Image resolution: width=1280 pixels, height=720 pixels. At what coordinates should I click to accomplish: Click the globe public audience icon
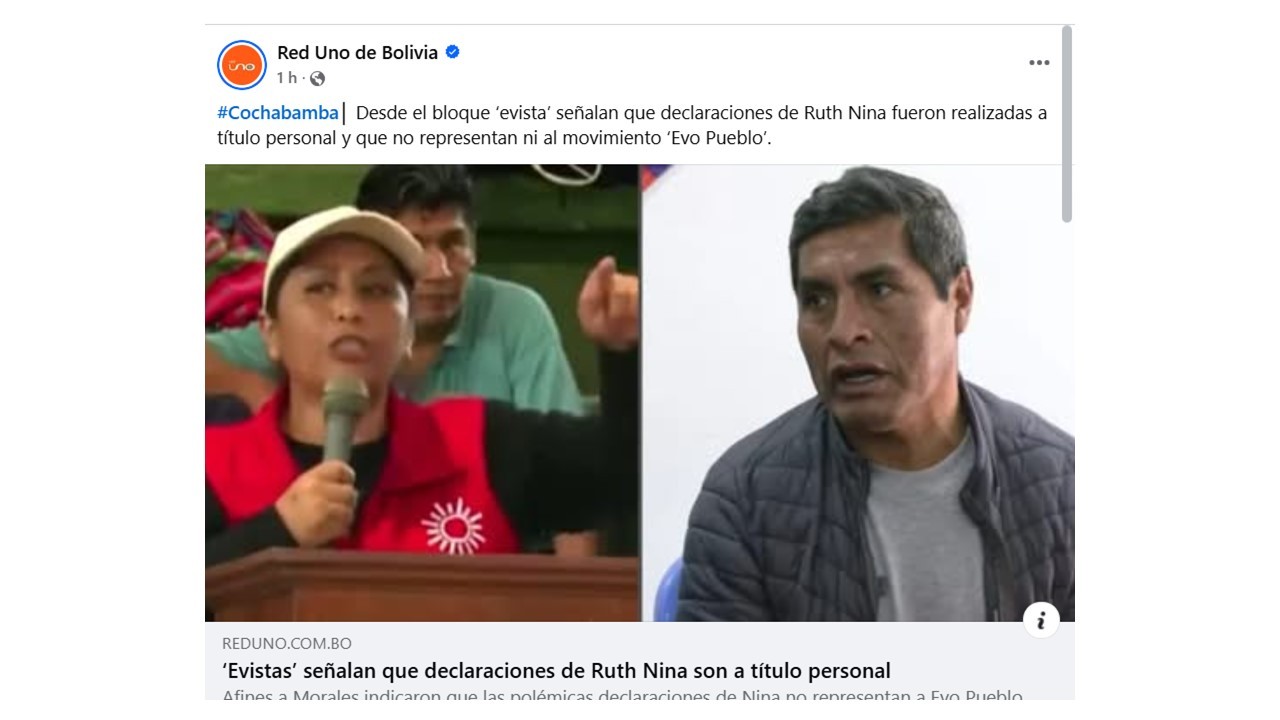(x=317, y=78)
